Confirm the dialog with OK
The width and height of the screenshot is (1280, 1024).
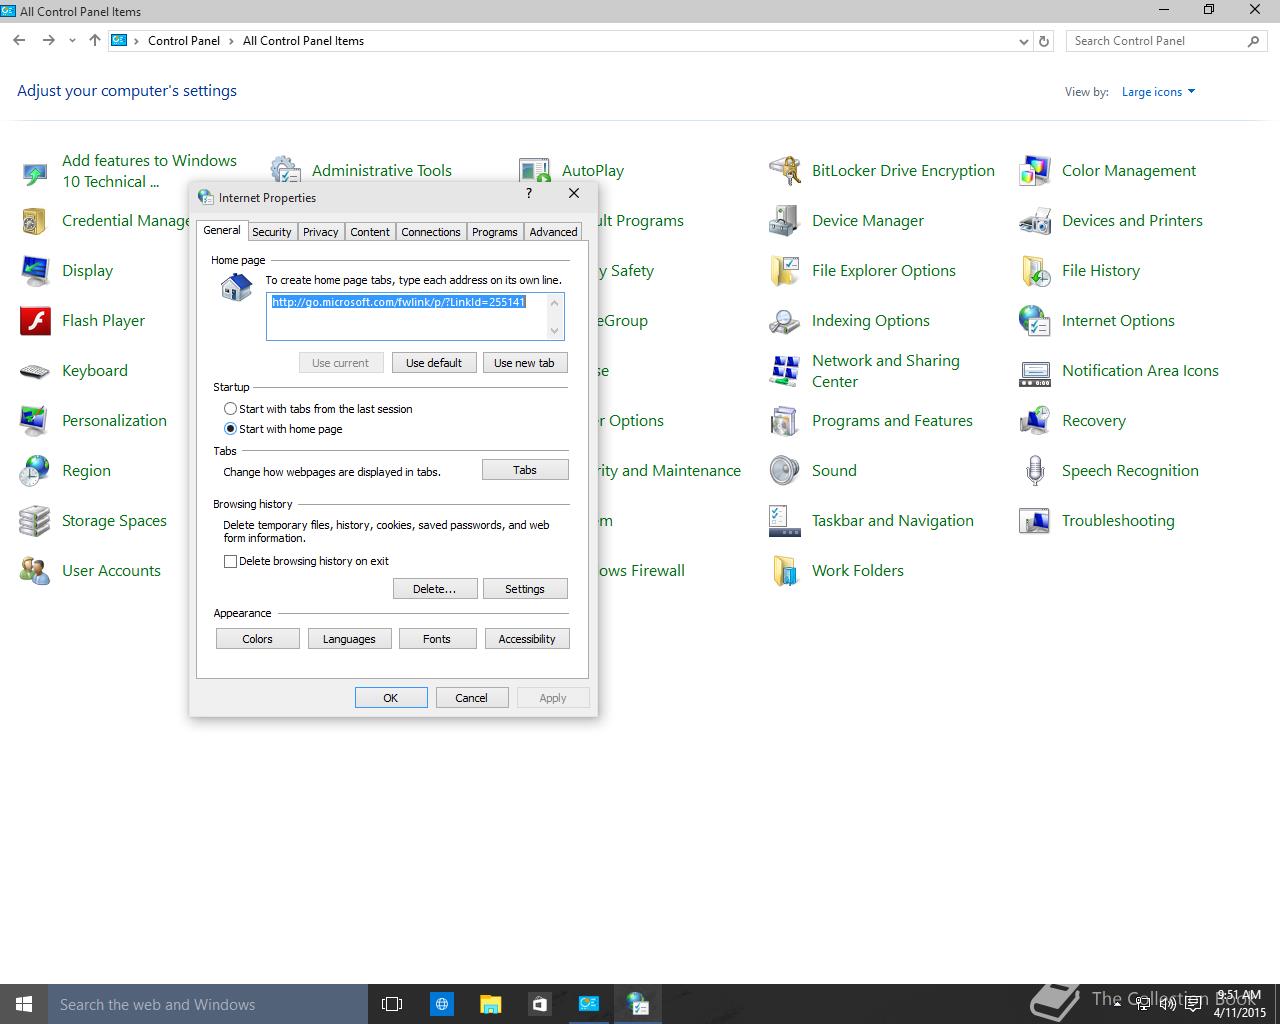click(391, 698)
